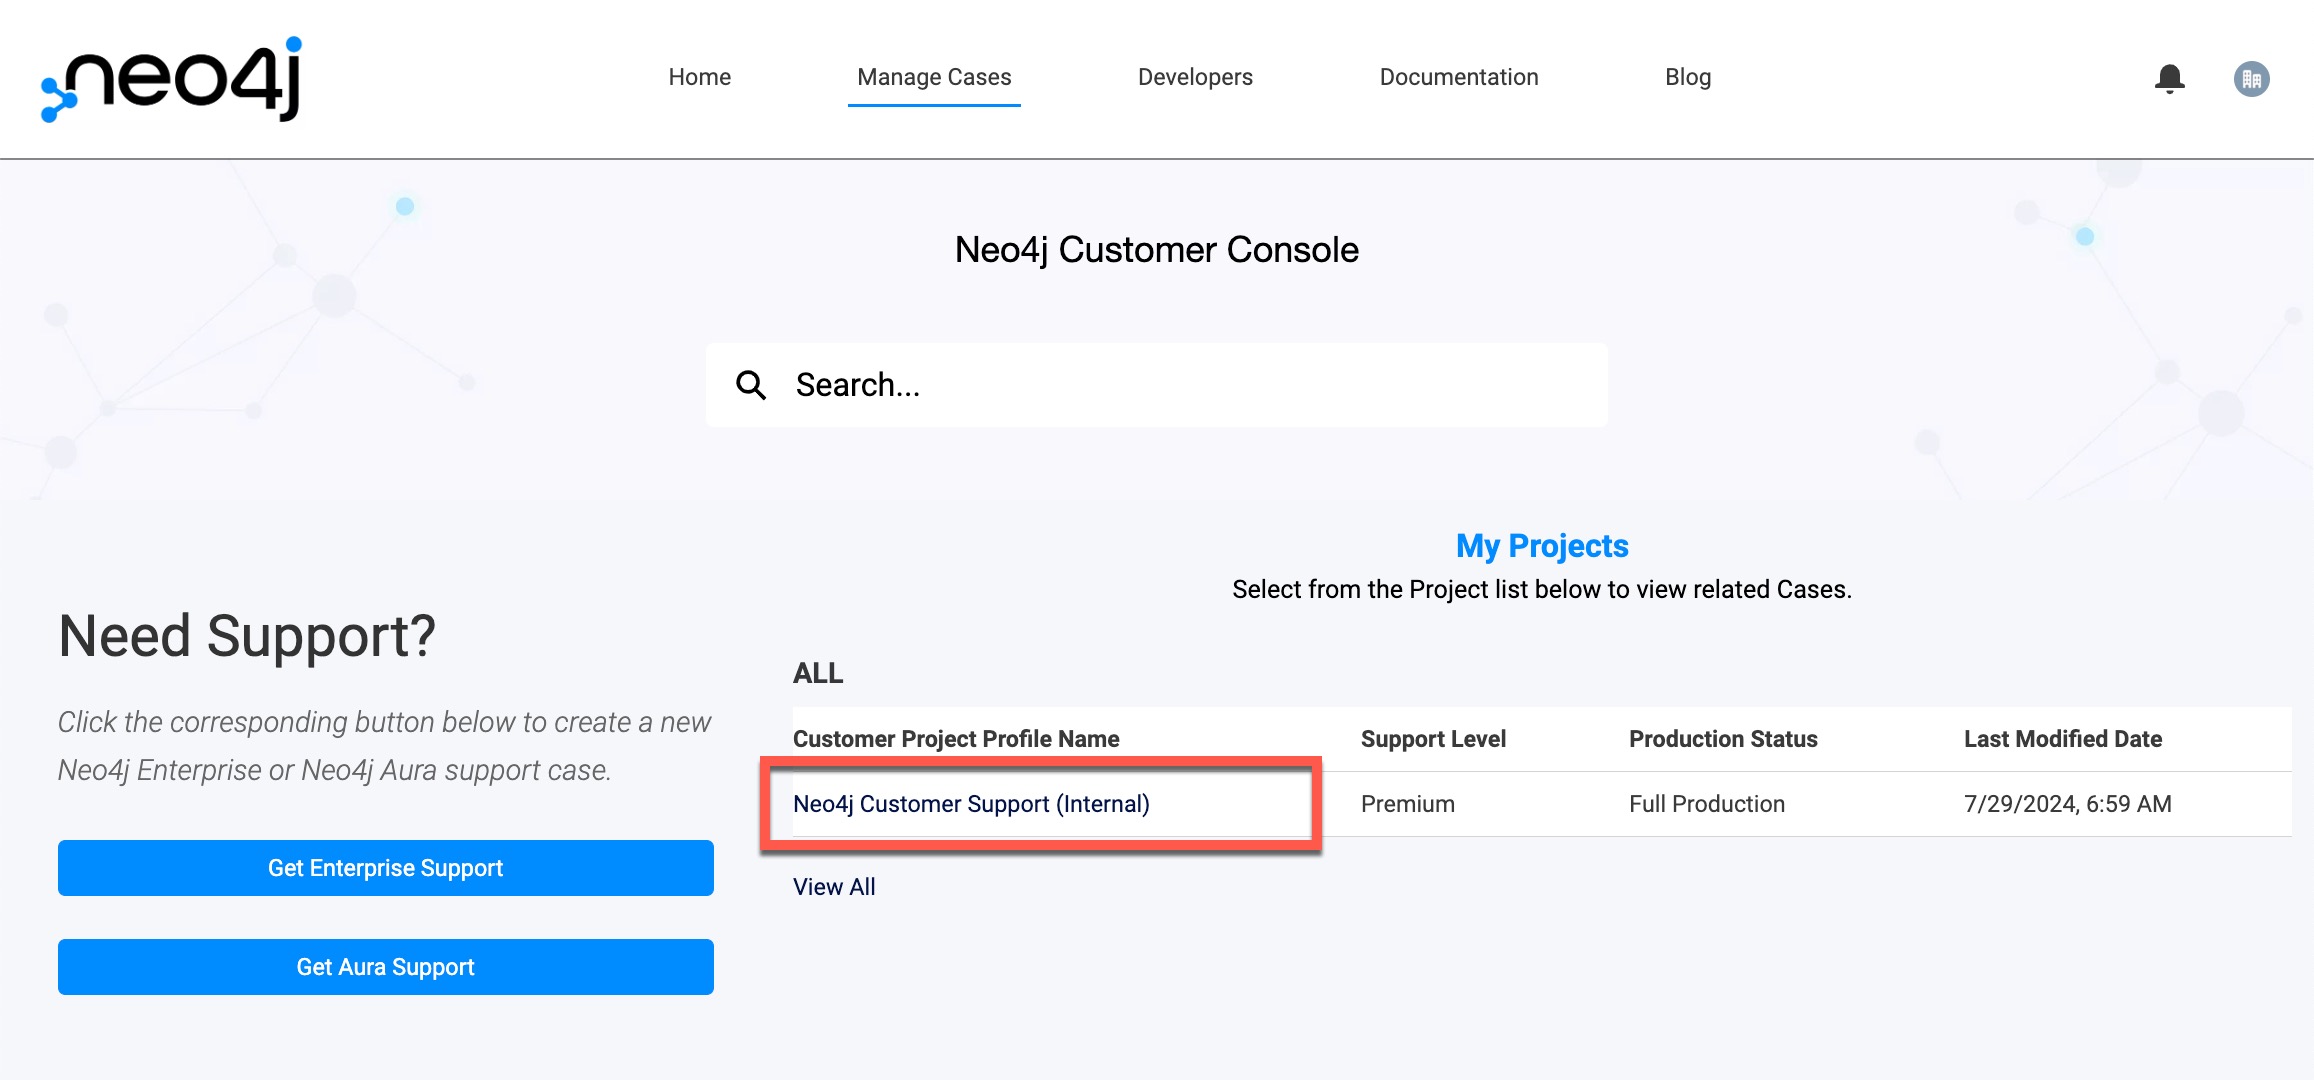Viewport: 2314px width, 1080px height.
Task: Click the Support Level column header
Action: tap(1433, 739)
